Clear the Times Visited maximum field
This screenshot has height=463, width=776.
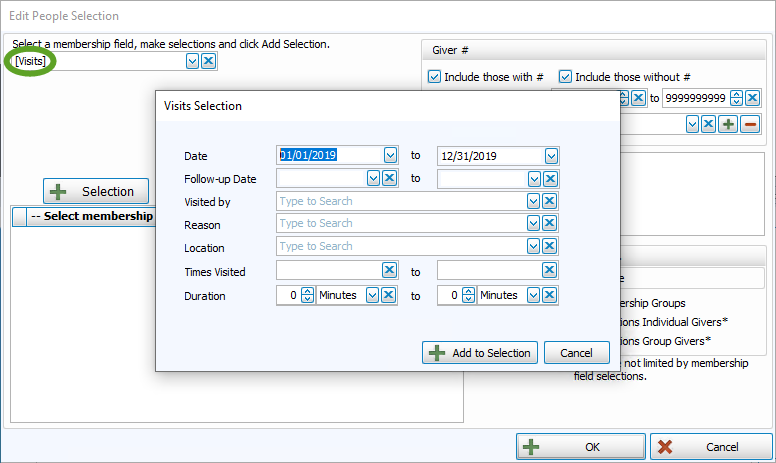point(550,271)
